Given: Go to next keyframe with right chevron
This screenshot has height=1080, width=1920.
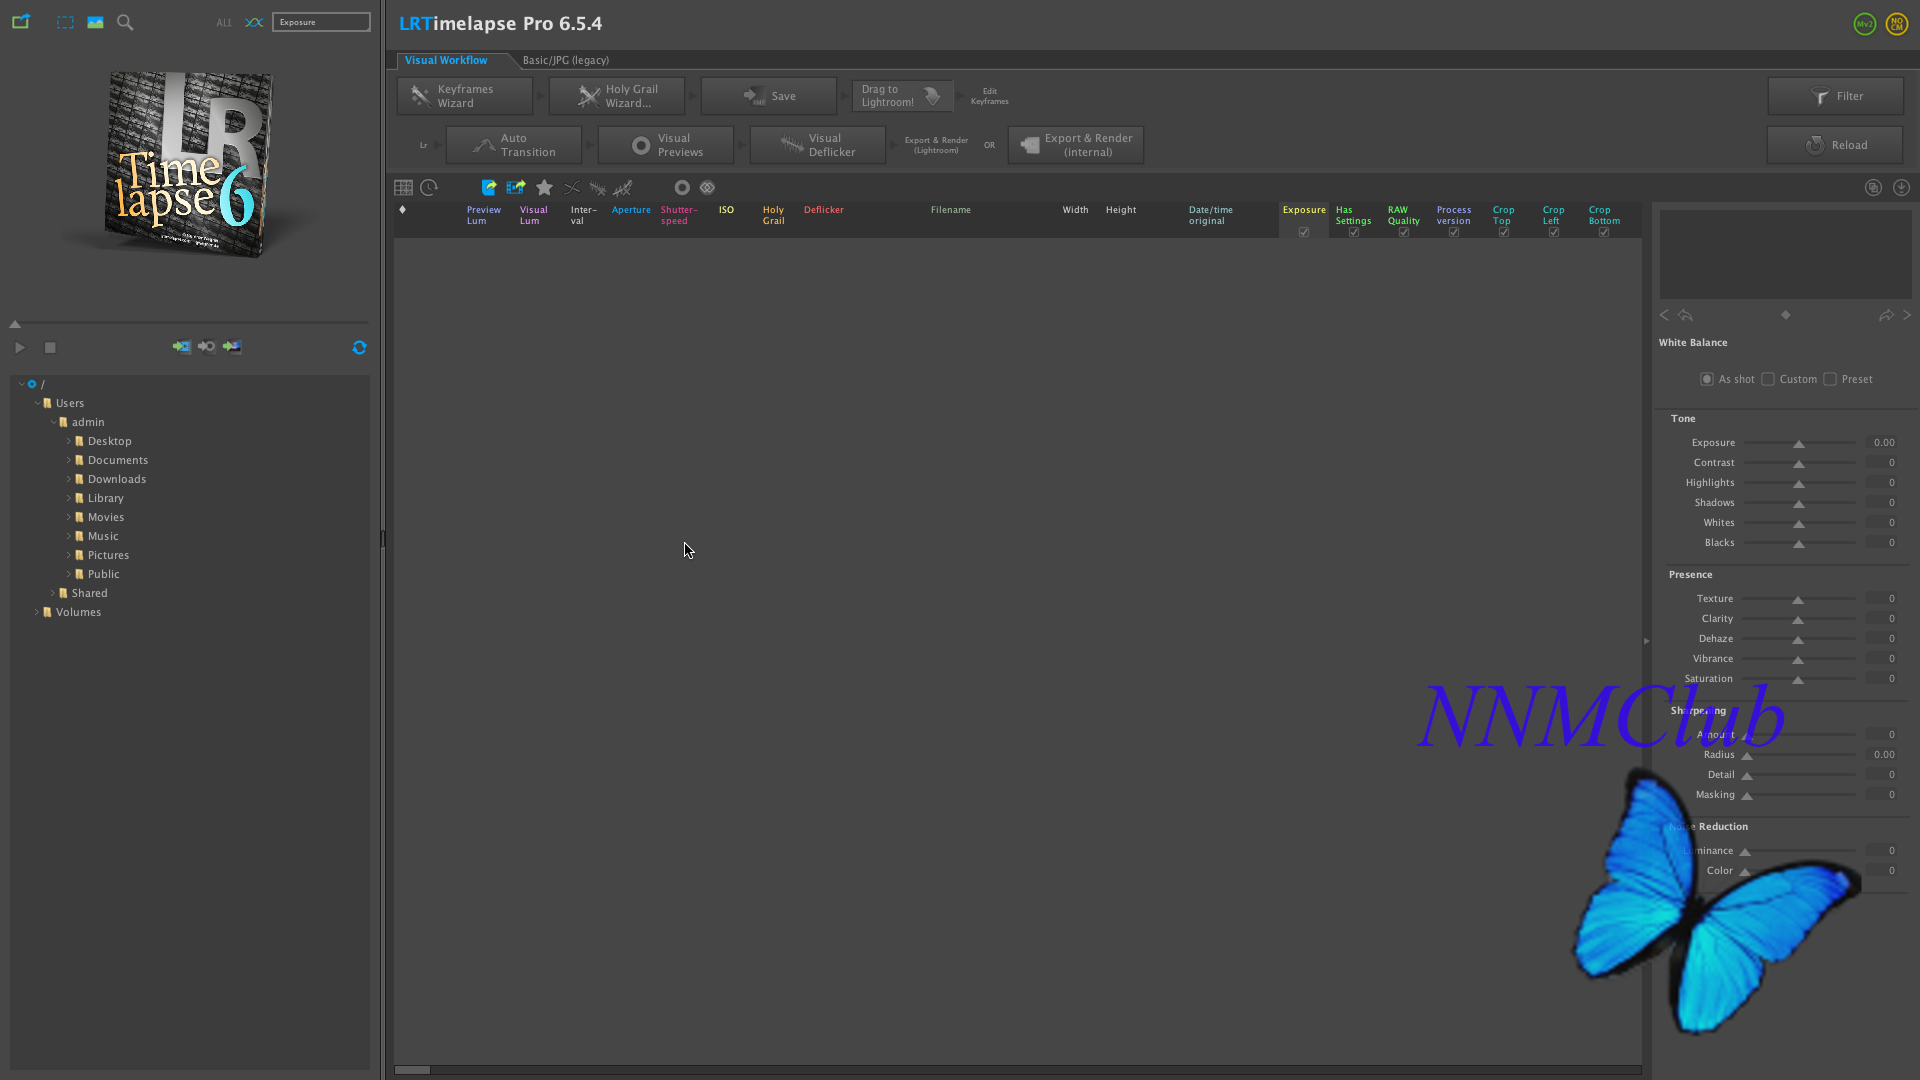Looking at the screenshot, I should [1907, 315].
